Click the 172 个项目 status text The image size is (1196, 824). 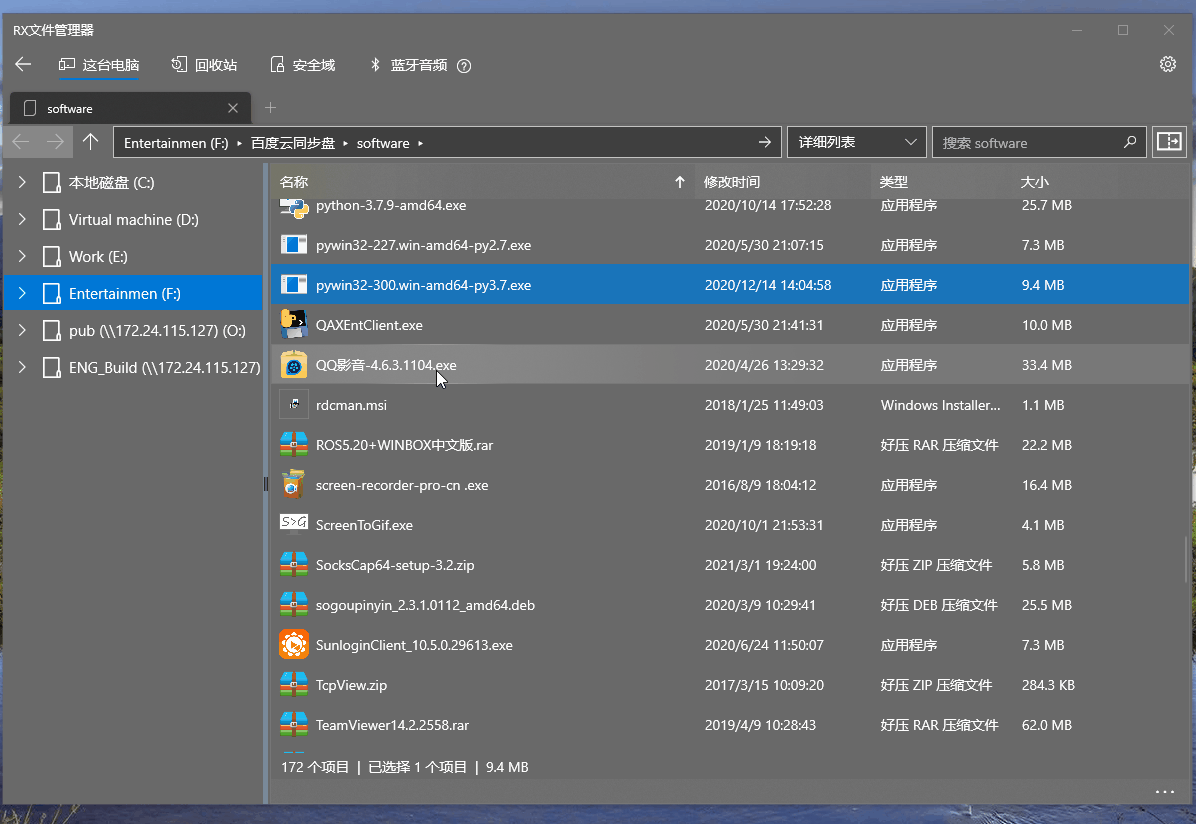[315, 767]
